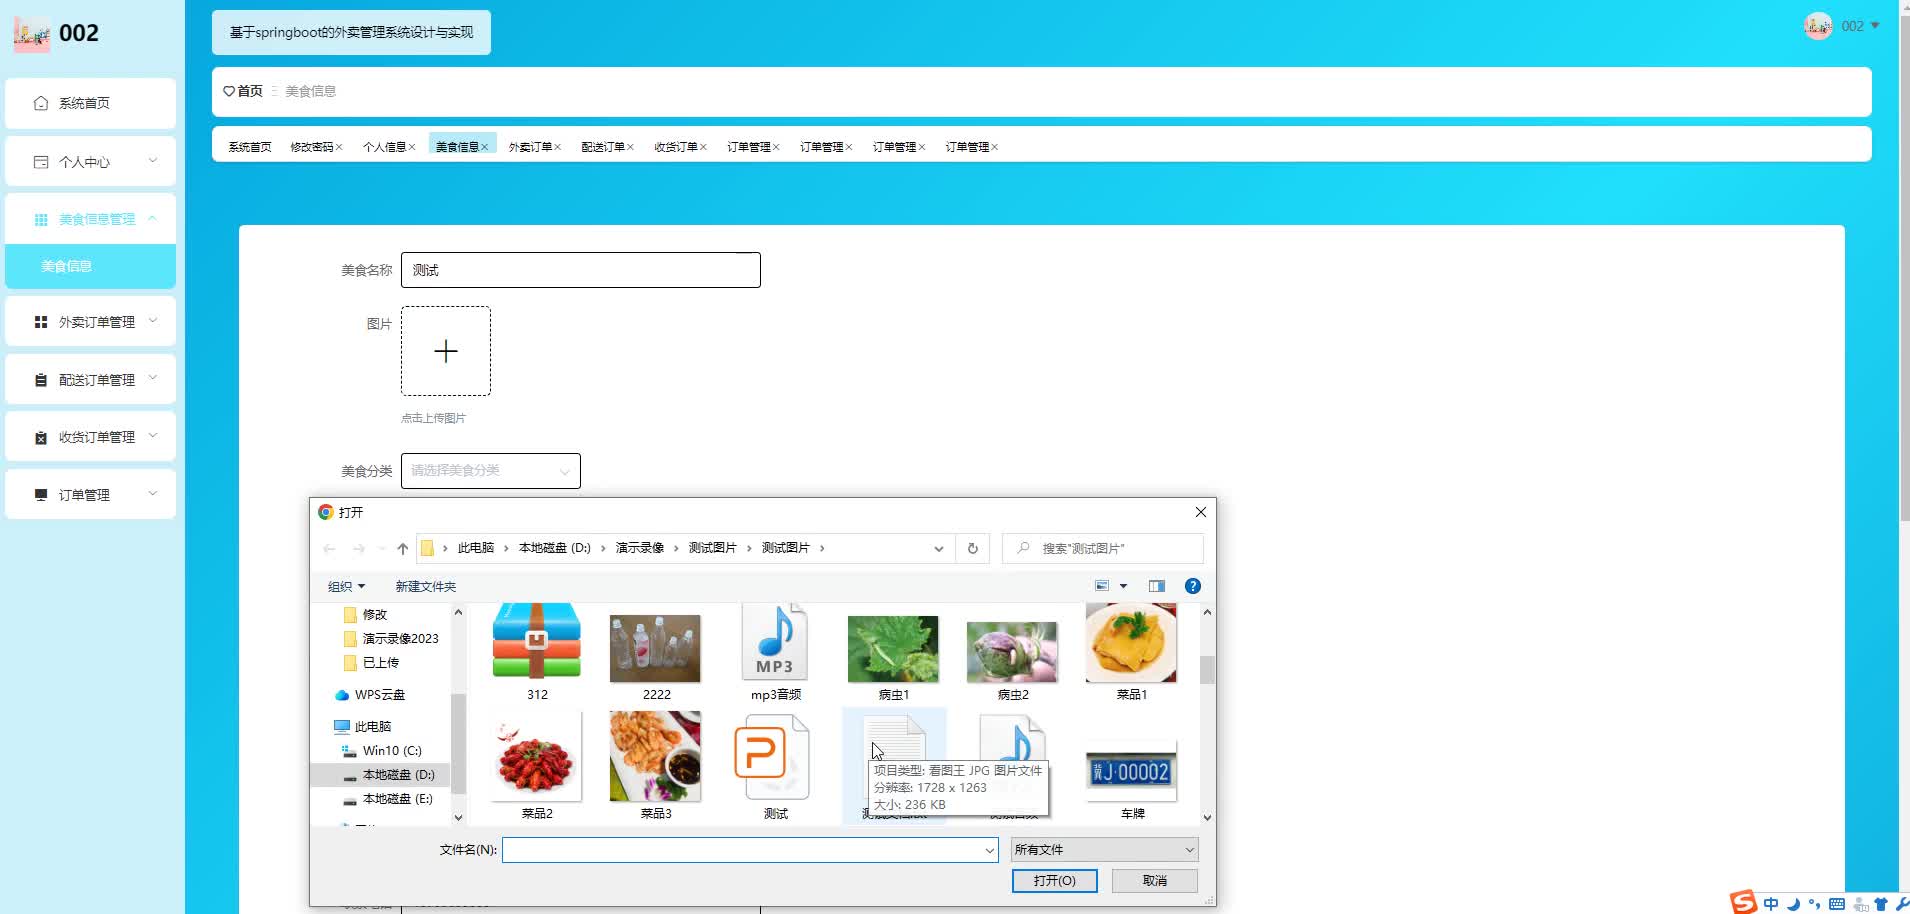Click 演示录像 in the address path
The height and width of the screenshot is (914, 1910).
point(640,548)
